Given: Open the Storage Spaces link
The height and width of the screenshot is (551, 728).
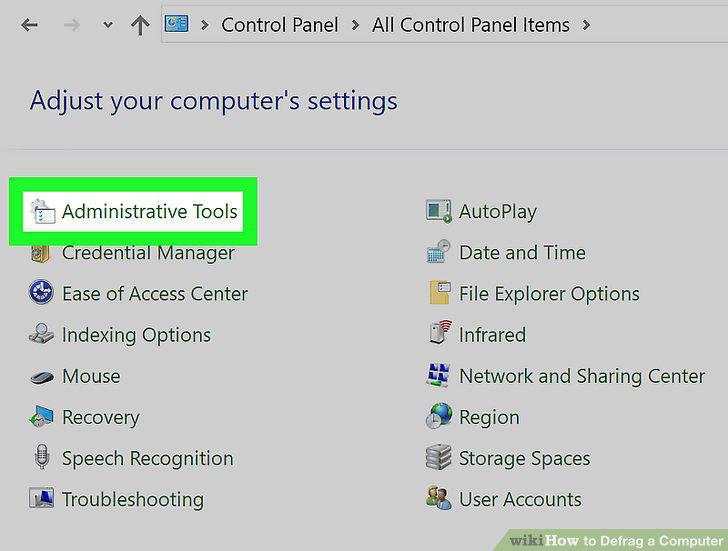Looking at the screenshot, I should [525, 459].
